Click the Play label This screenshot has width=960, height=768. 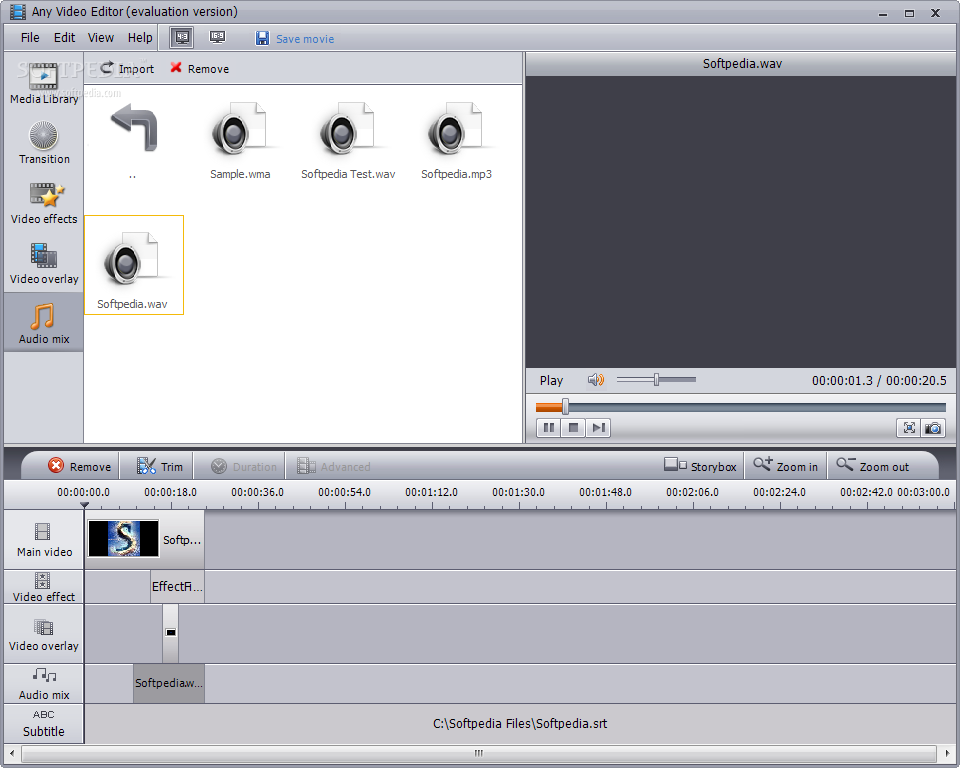[551, 380]
